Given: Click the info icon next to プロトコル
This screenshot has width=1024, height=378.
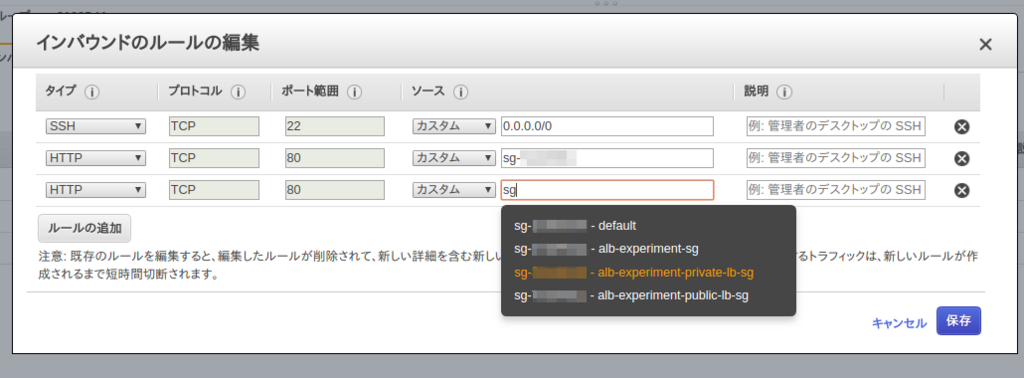Looking at the screenshot, I should tap(238, 92).
